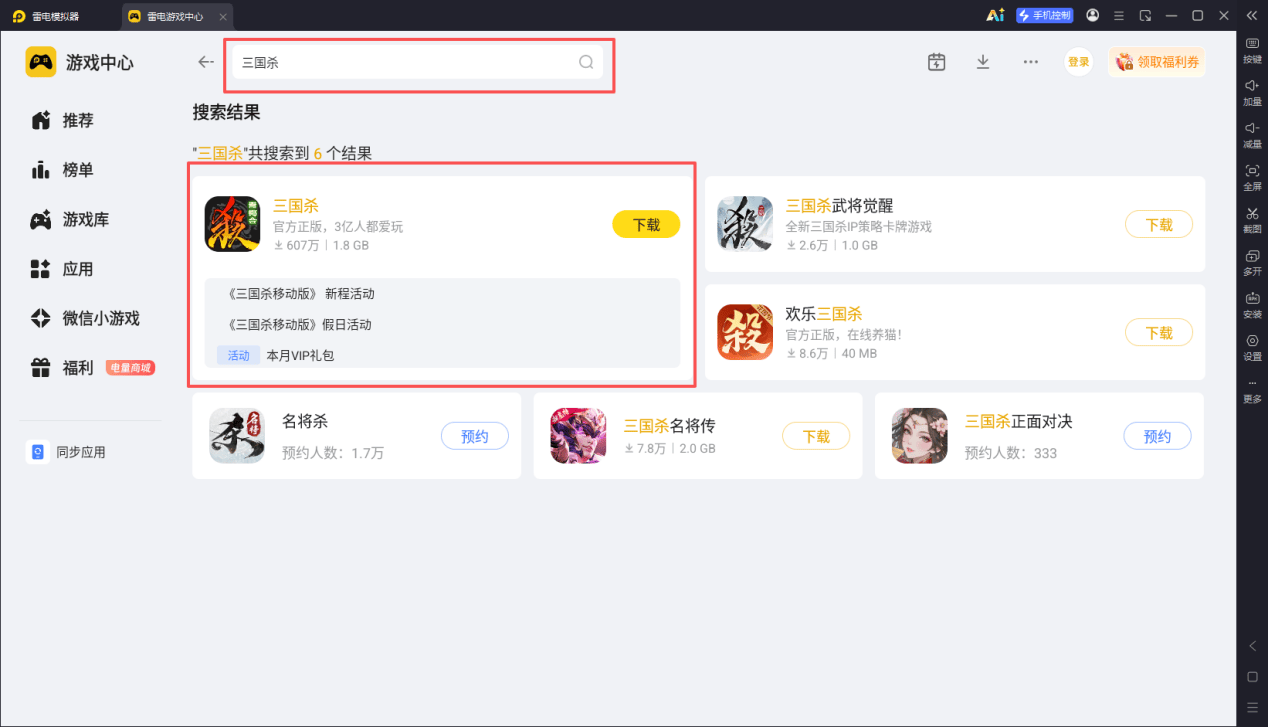Reserve 名将杀 with 预约 button
The image size is (1268, 727).
tap(475, 436)
